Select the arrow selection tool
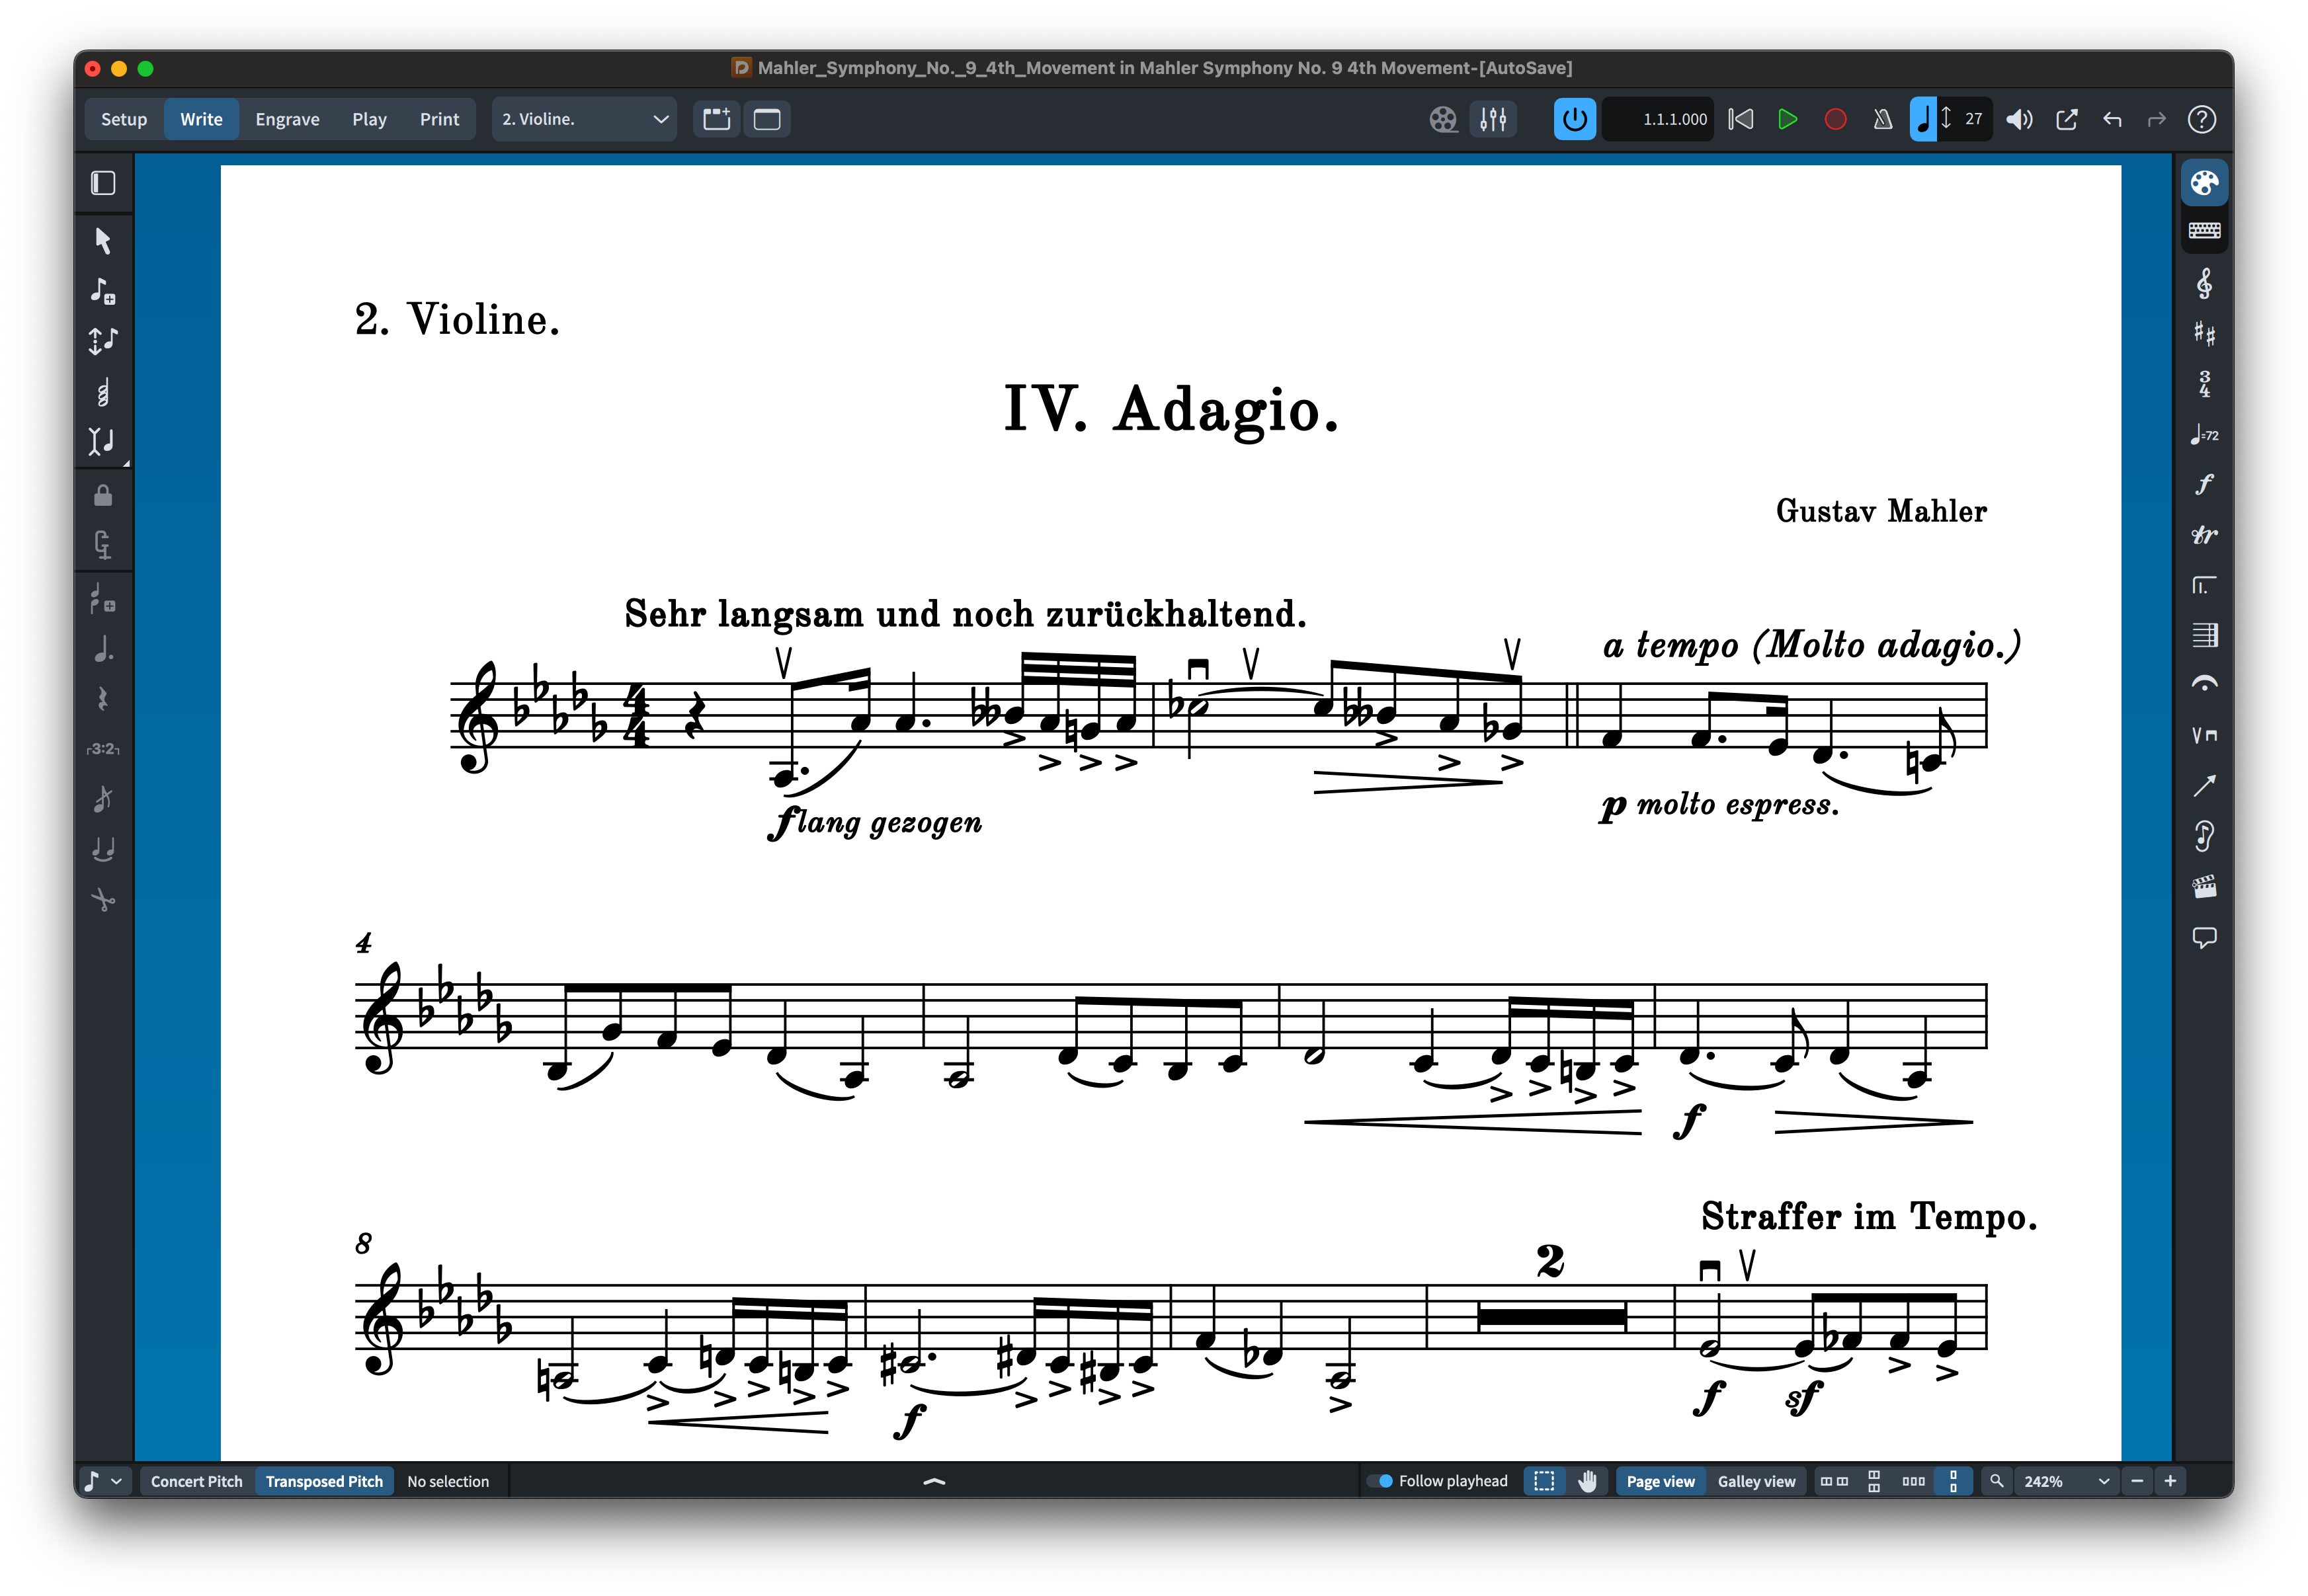Viewport: 2308px width, 1596px height. click(x=102, y=240)
